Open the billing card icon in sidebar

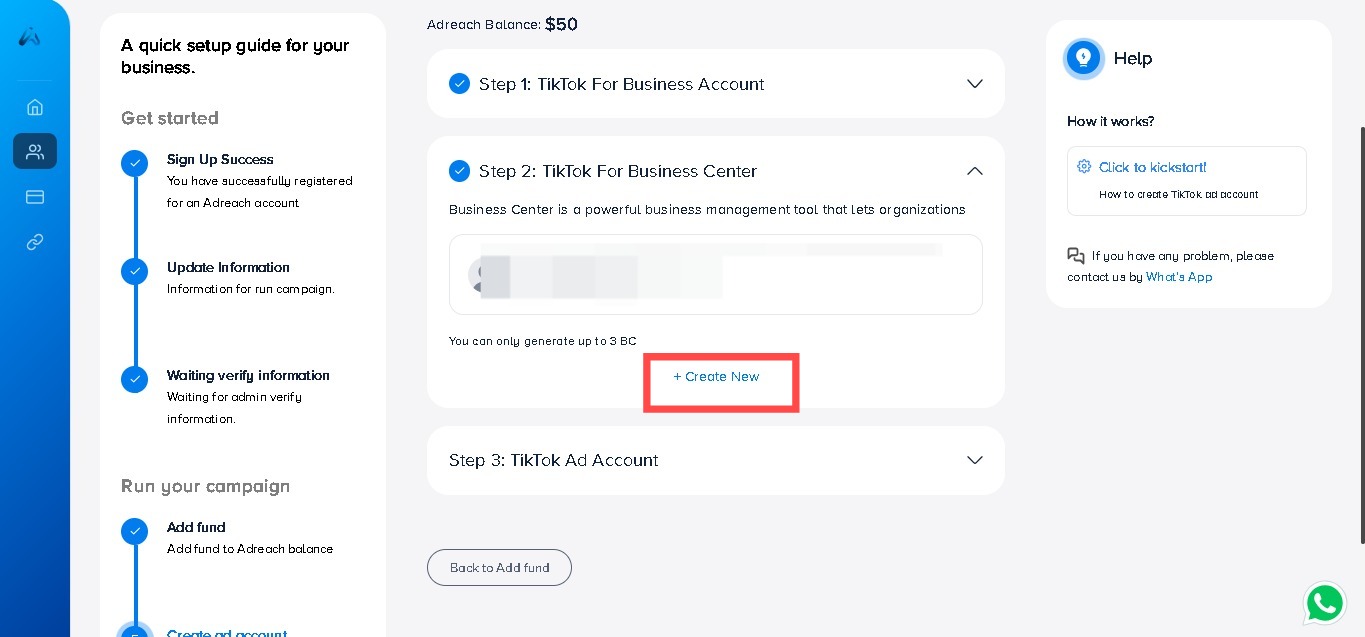click(35, 197)
